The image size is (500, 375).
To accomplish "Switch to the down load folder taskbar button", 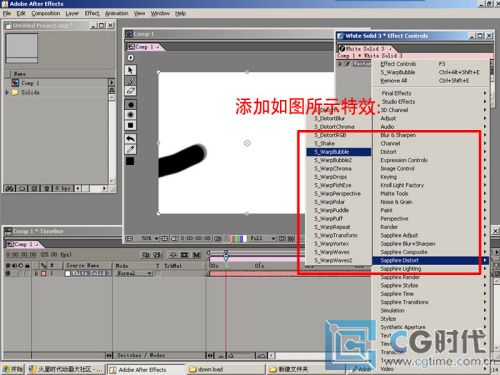I will click(x=225, y=369).
